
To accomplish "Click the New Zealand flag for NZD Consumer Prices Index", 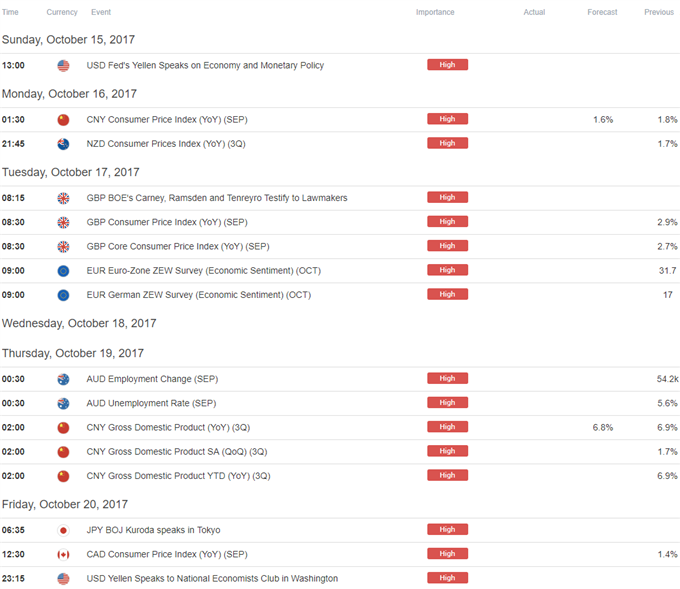I will click(63, 144).
